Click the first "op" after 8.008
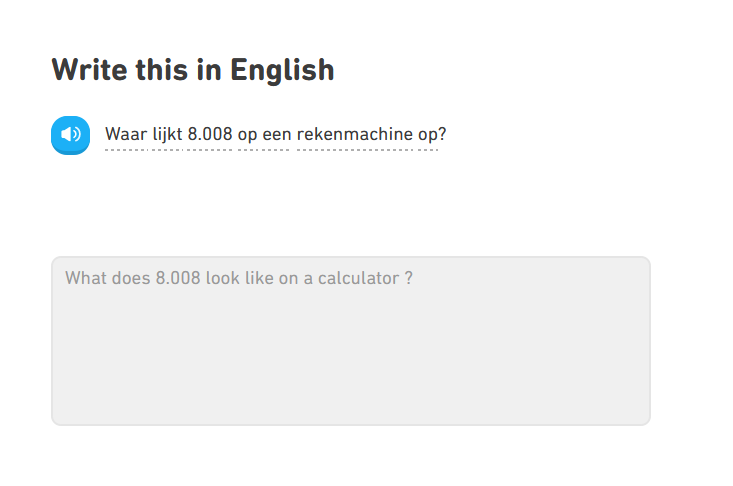Image resolution: width=733 pixels, height=486 pixels. click(x=248, y=134)
